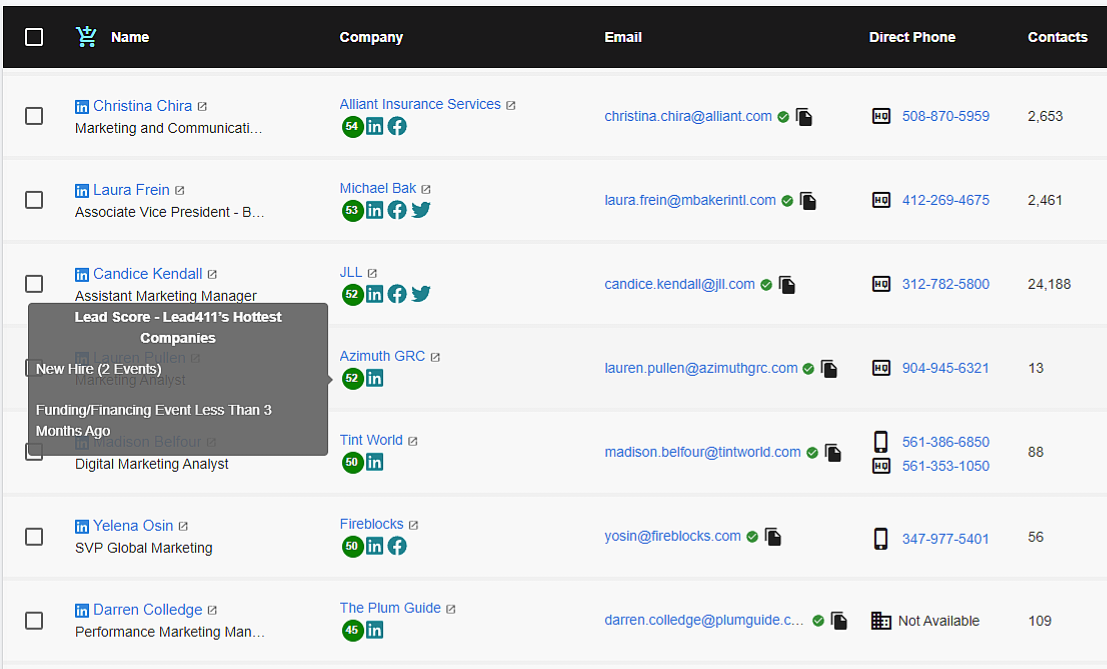Open Candice Kendall's LinkedIn profile icon

[x=82, y=275]
